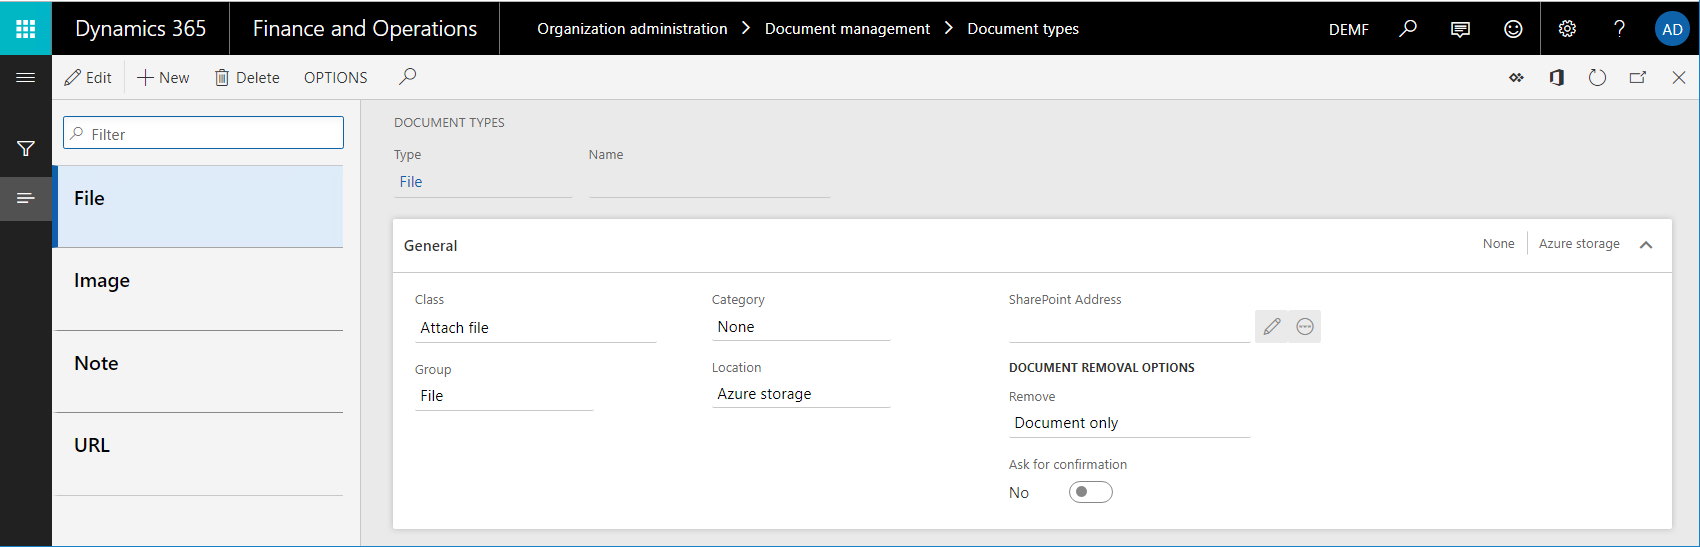This screenshot has width=1700, height=547.
Task: Open the AD user account avatar
Action: click(1672, 29)
